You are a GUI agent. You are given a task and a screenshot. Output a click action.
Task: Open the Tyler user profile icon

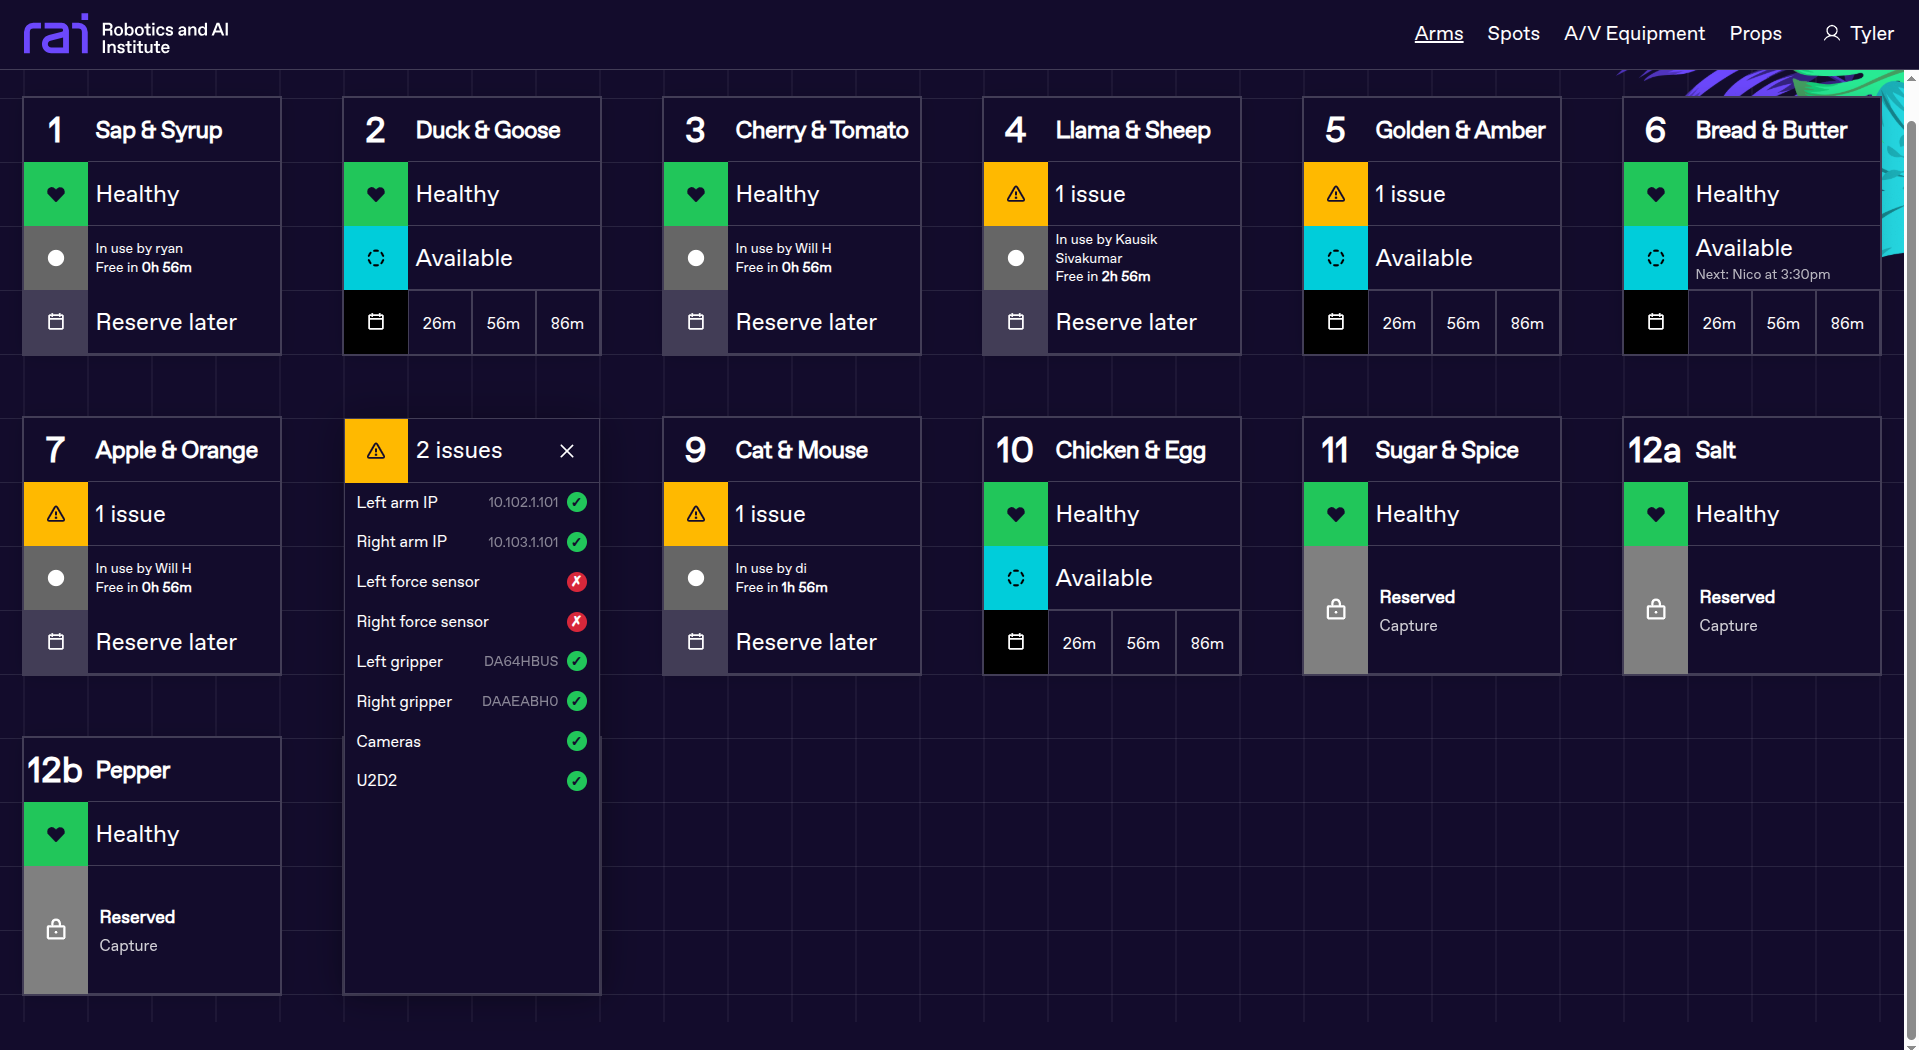(x=1831, y=33)
